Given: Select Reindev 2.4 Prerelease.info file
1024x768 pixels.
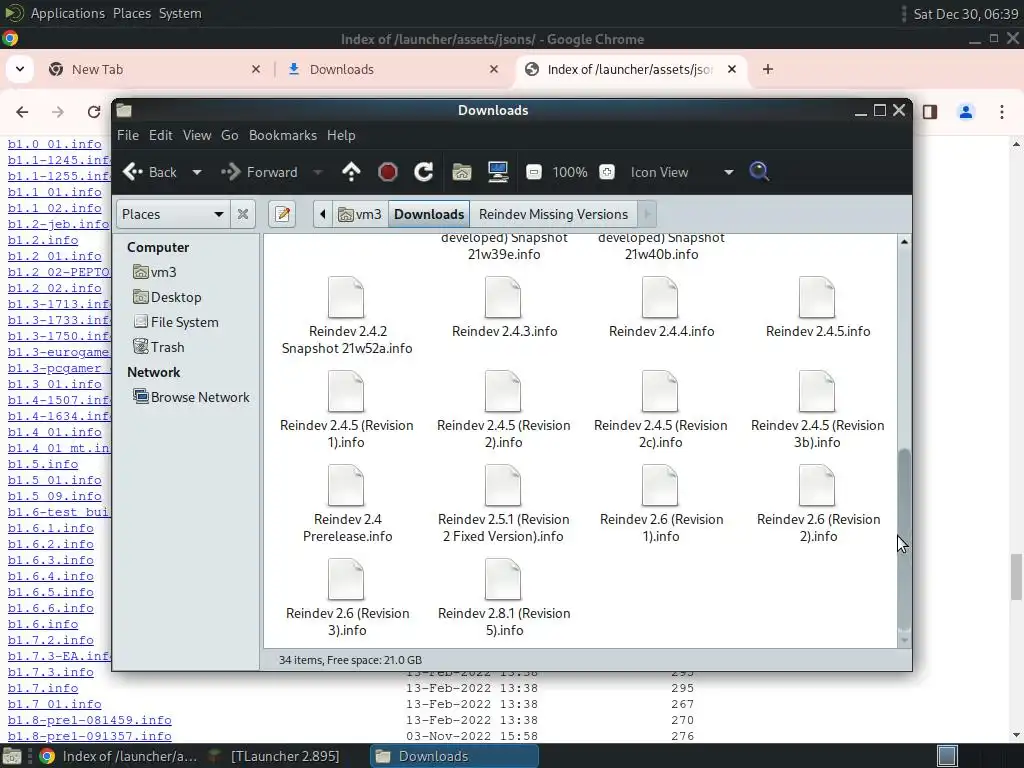Looking at the screenshot, I should (347, 504).
